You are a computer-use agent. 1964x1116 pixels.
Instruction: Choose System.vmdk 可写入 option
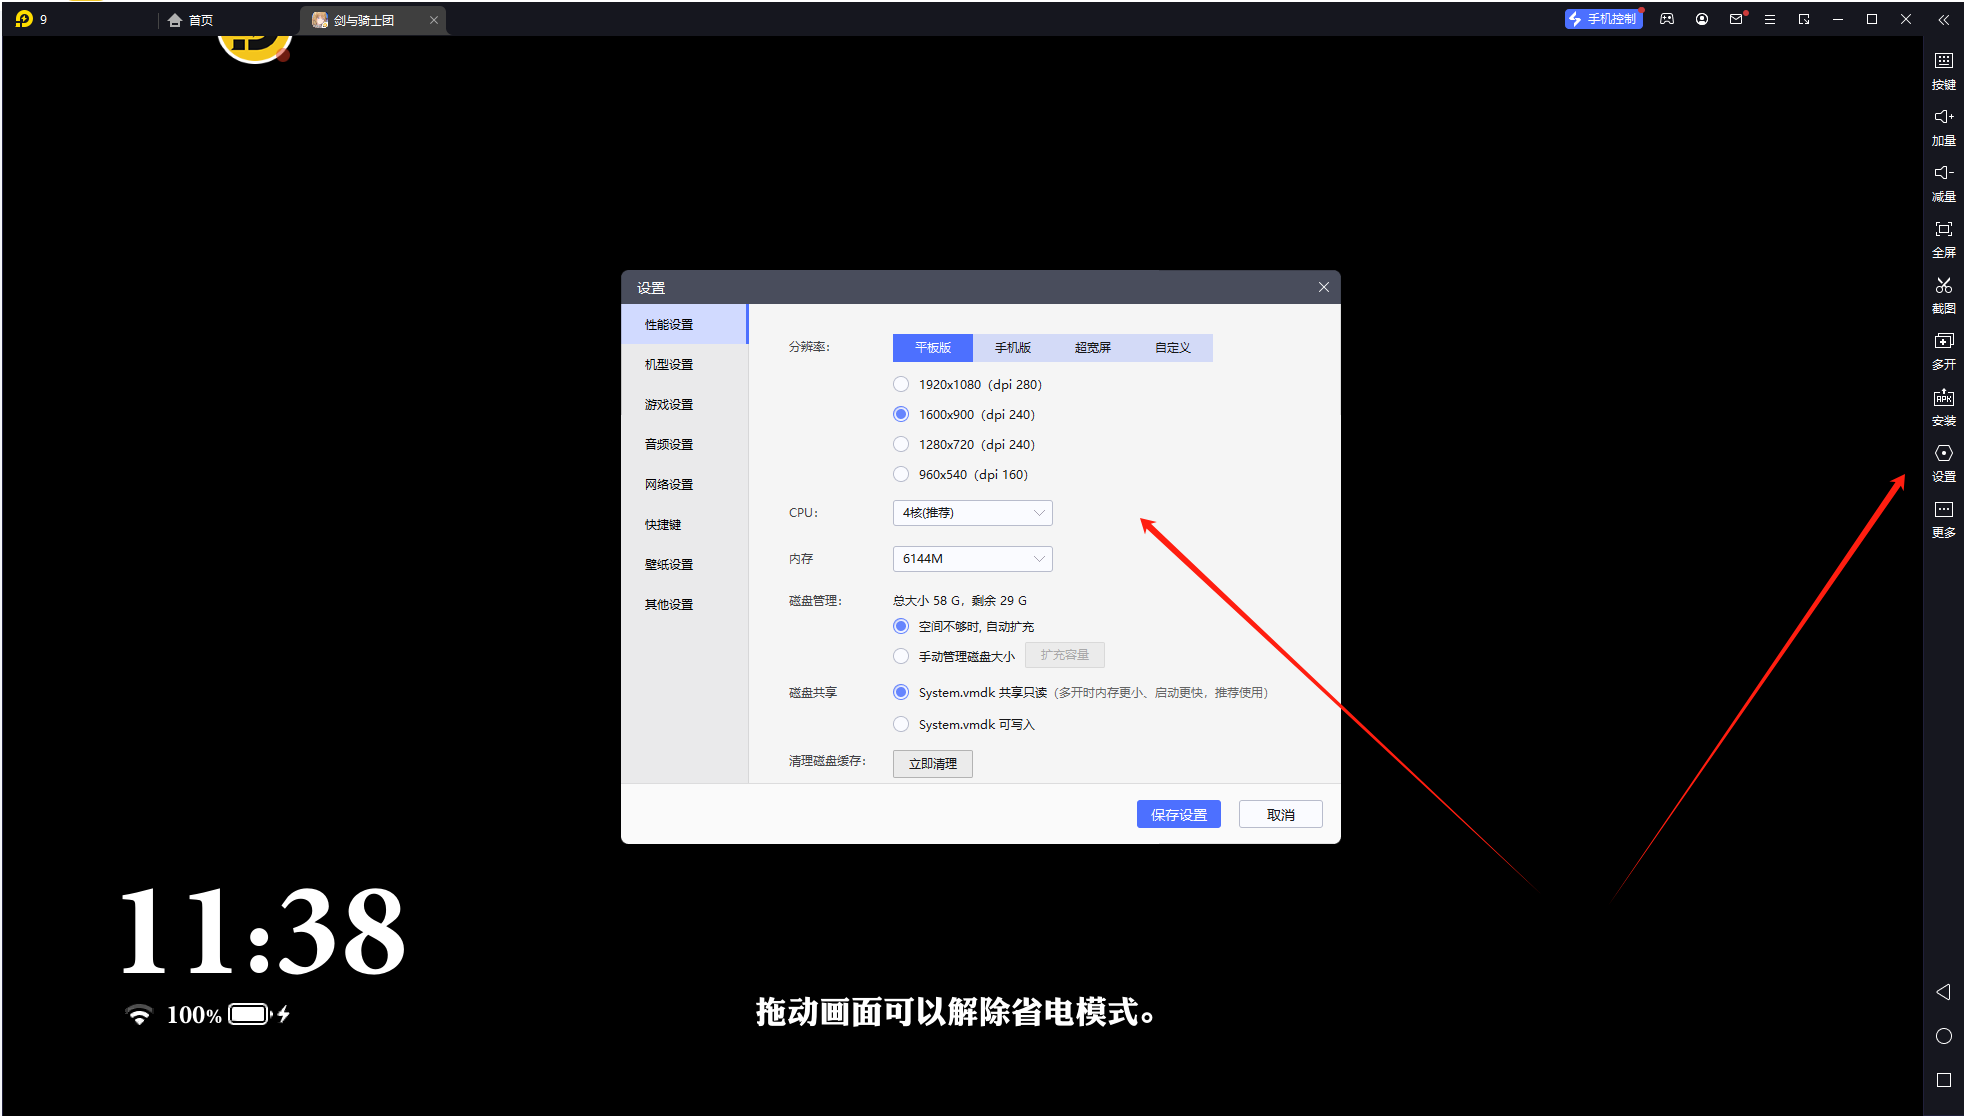point(901,724)
